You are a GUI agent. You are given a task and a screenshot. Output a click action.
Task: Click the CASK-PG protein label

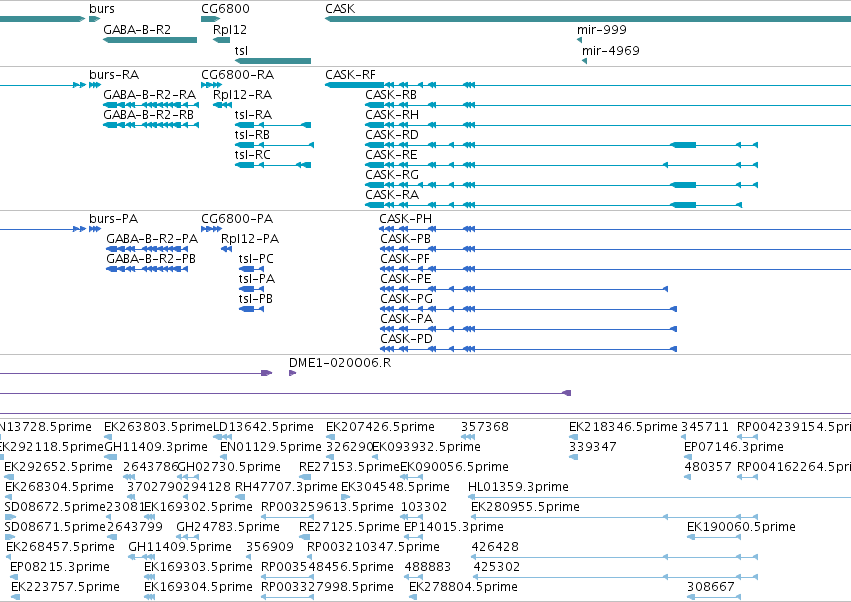[407, 299]
